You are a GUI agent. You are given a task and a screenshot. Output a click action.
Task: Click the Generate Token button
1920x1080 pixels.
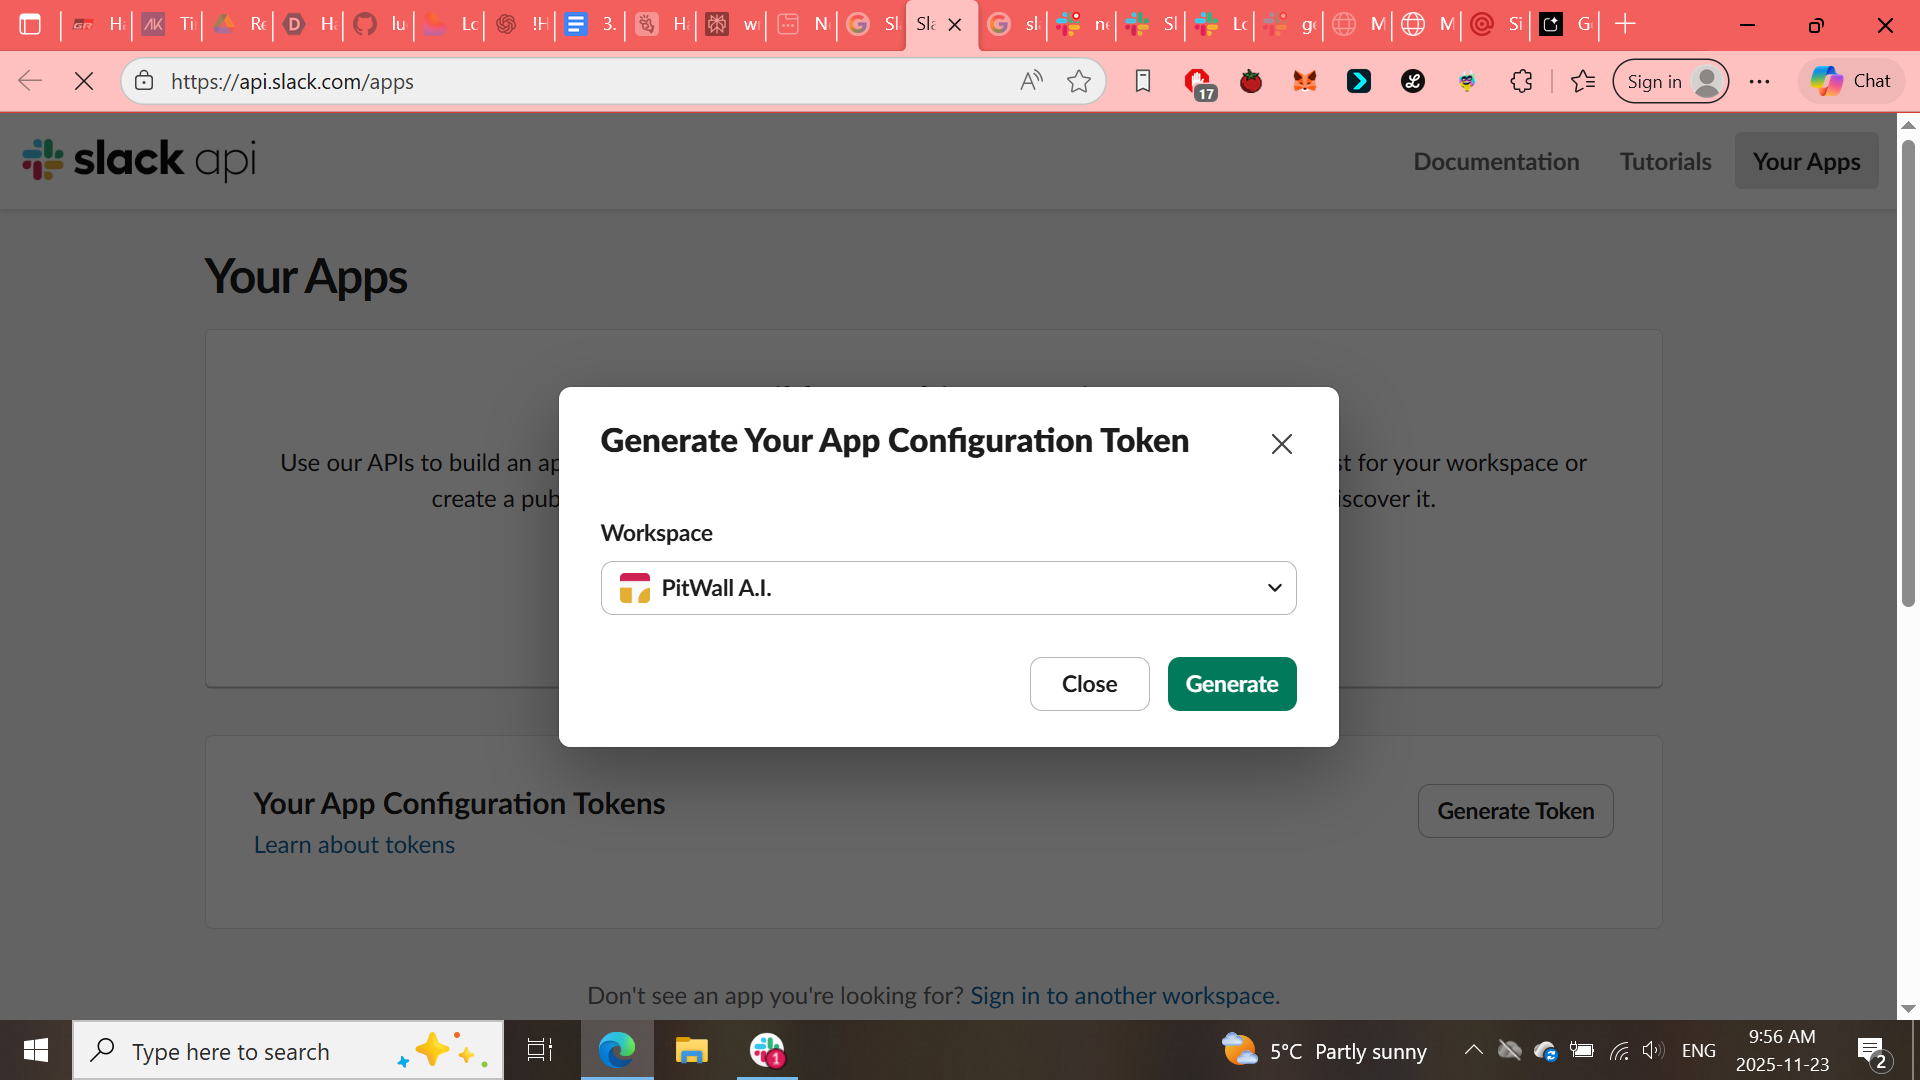(x=1514, y=811)
